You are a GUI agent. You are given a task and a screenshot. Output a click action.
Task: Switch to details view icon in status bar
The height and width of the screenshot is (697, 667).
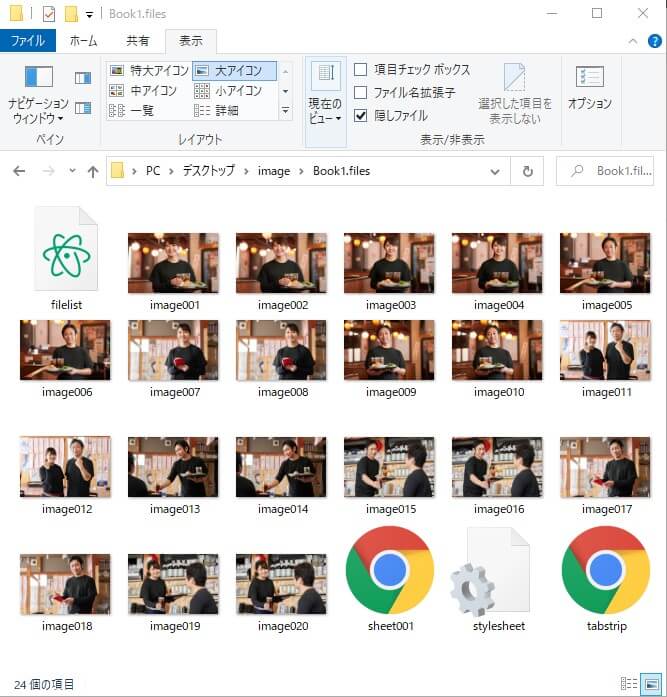pyautogui.click(x=629, y=684)
